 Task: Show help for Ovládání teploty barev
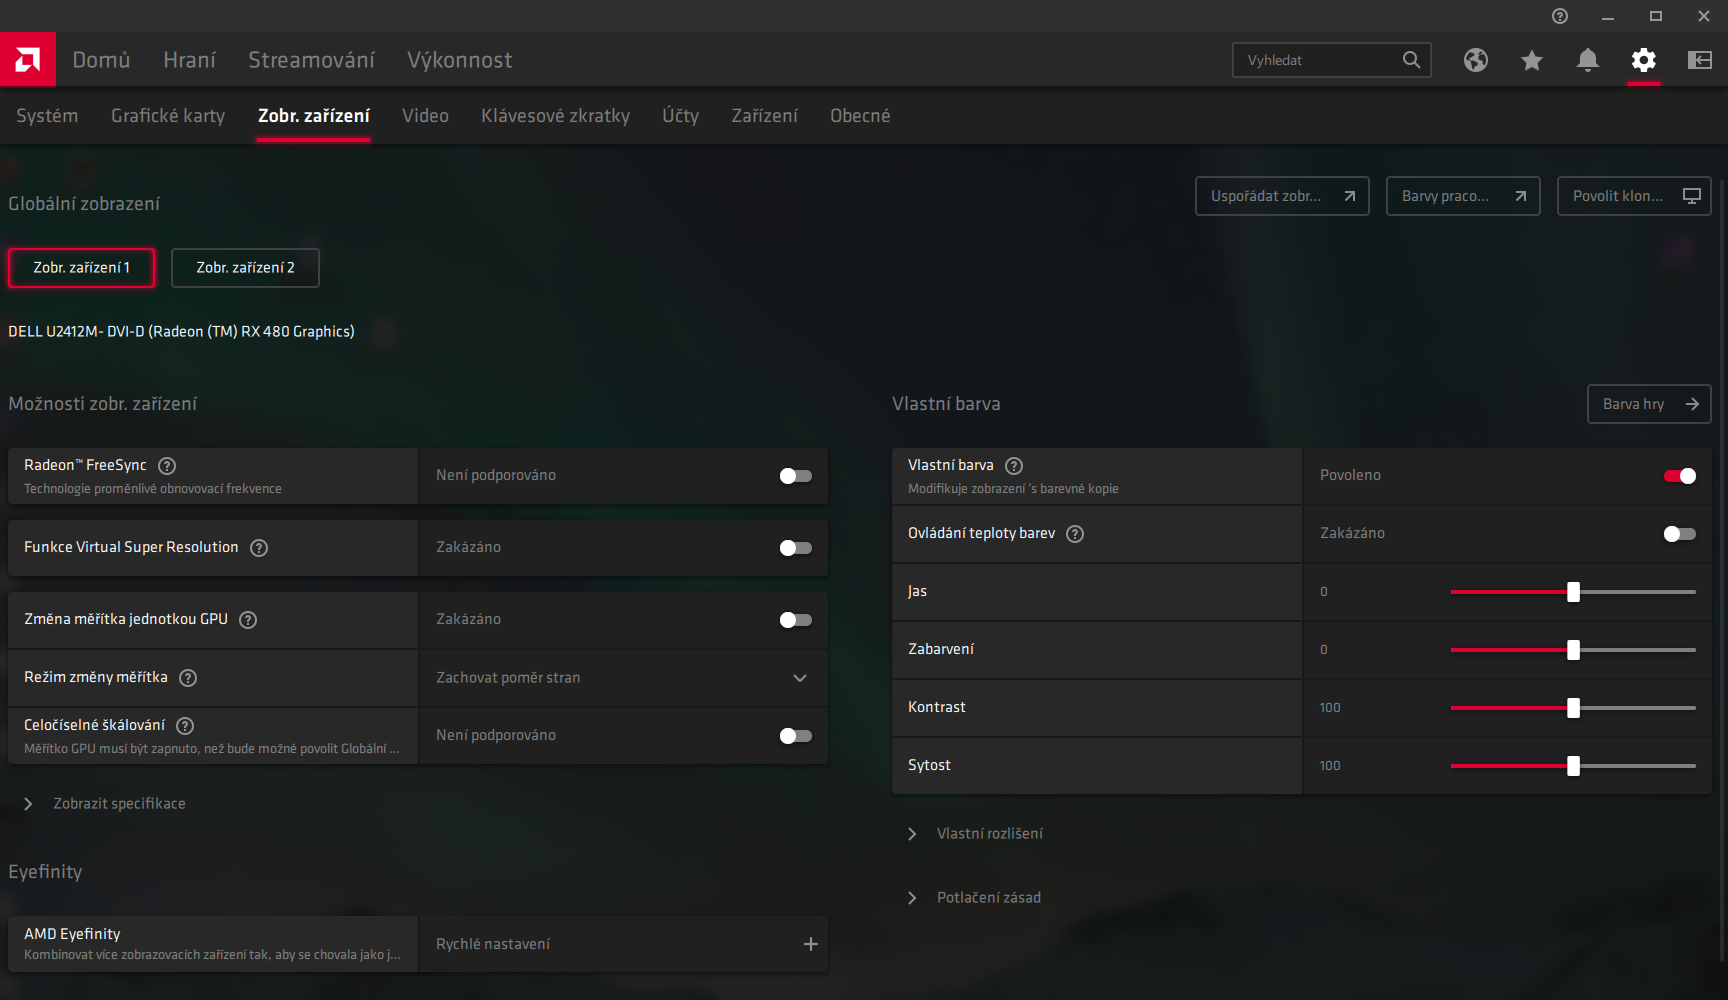[x=1075, y=534]
